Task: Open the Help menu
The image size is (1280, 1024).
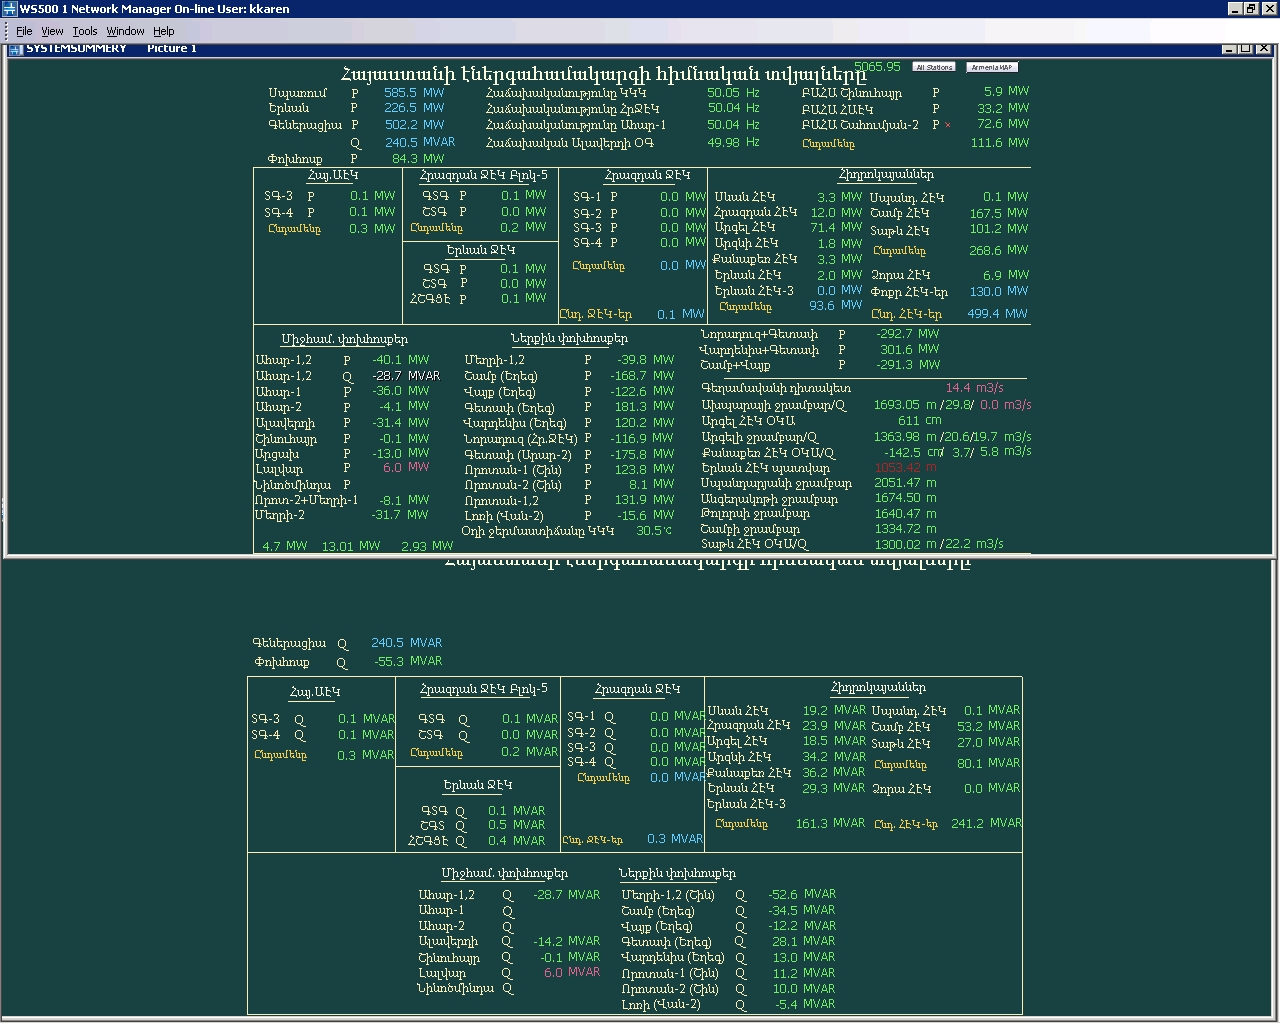Action: point(164,31)
